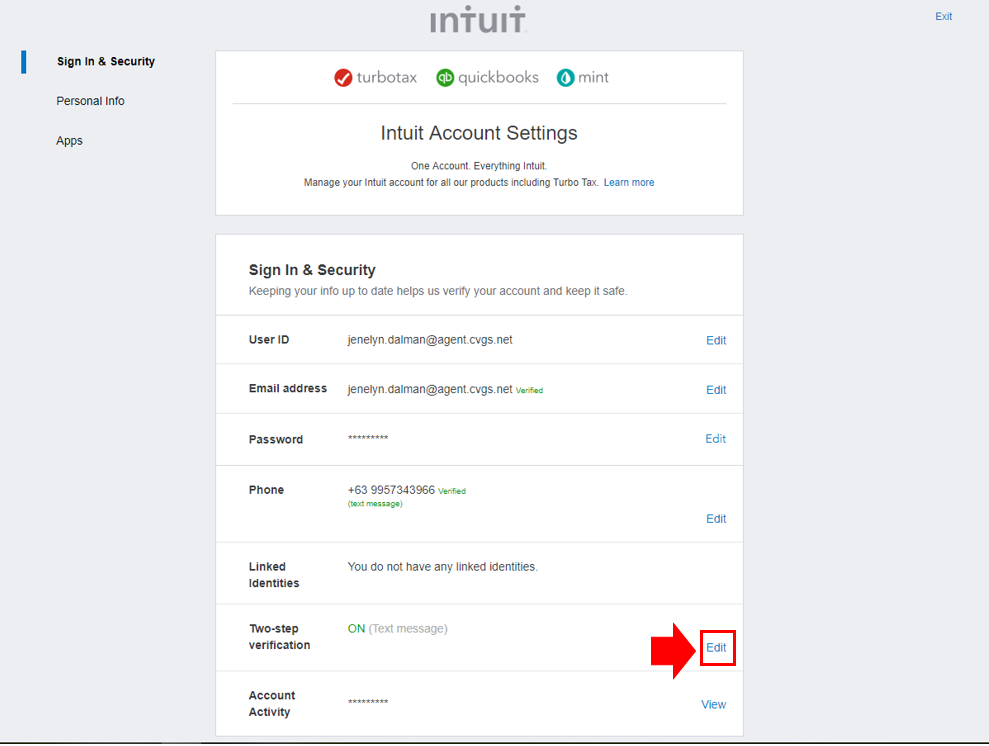Click the (text message) note under phone
This screenshot has height=746, width=989.
click(375, 504)
